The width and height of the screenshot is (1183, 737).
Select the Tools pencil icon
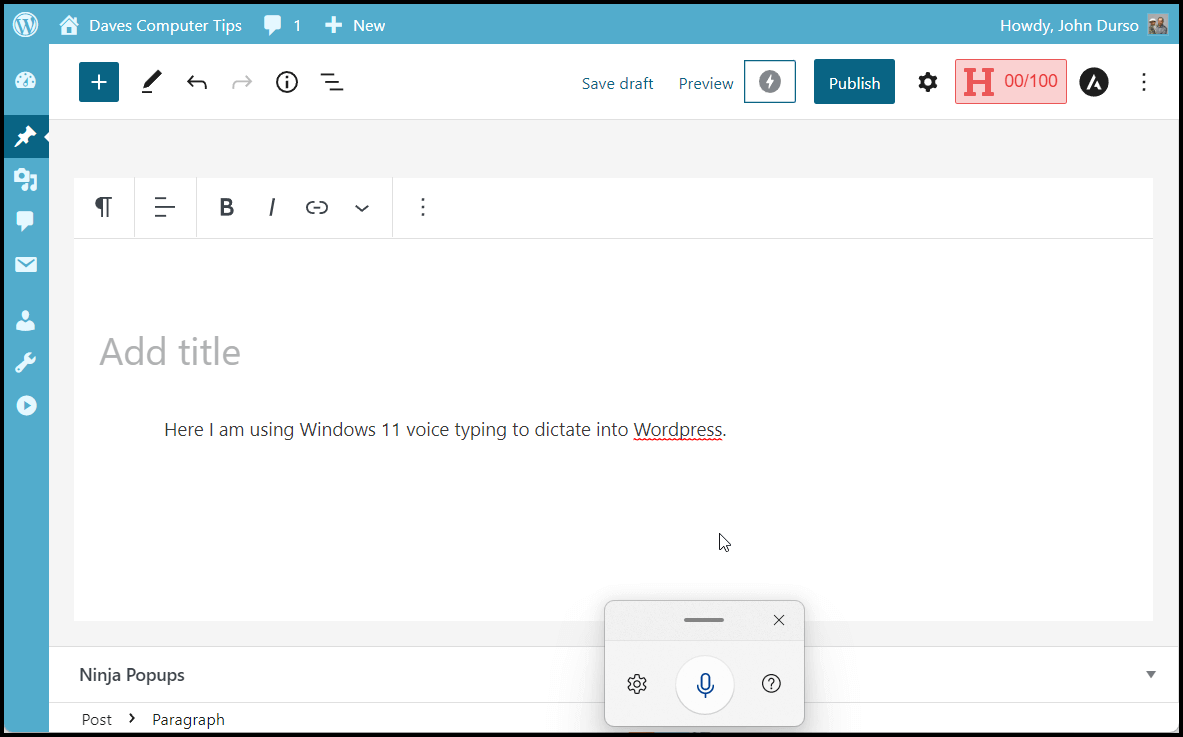pos(152,82)
